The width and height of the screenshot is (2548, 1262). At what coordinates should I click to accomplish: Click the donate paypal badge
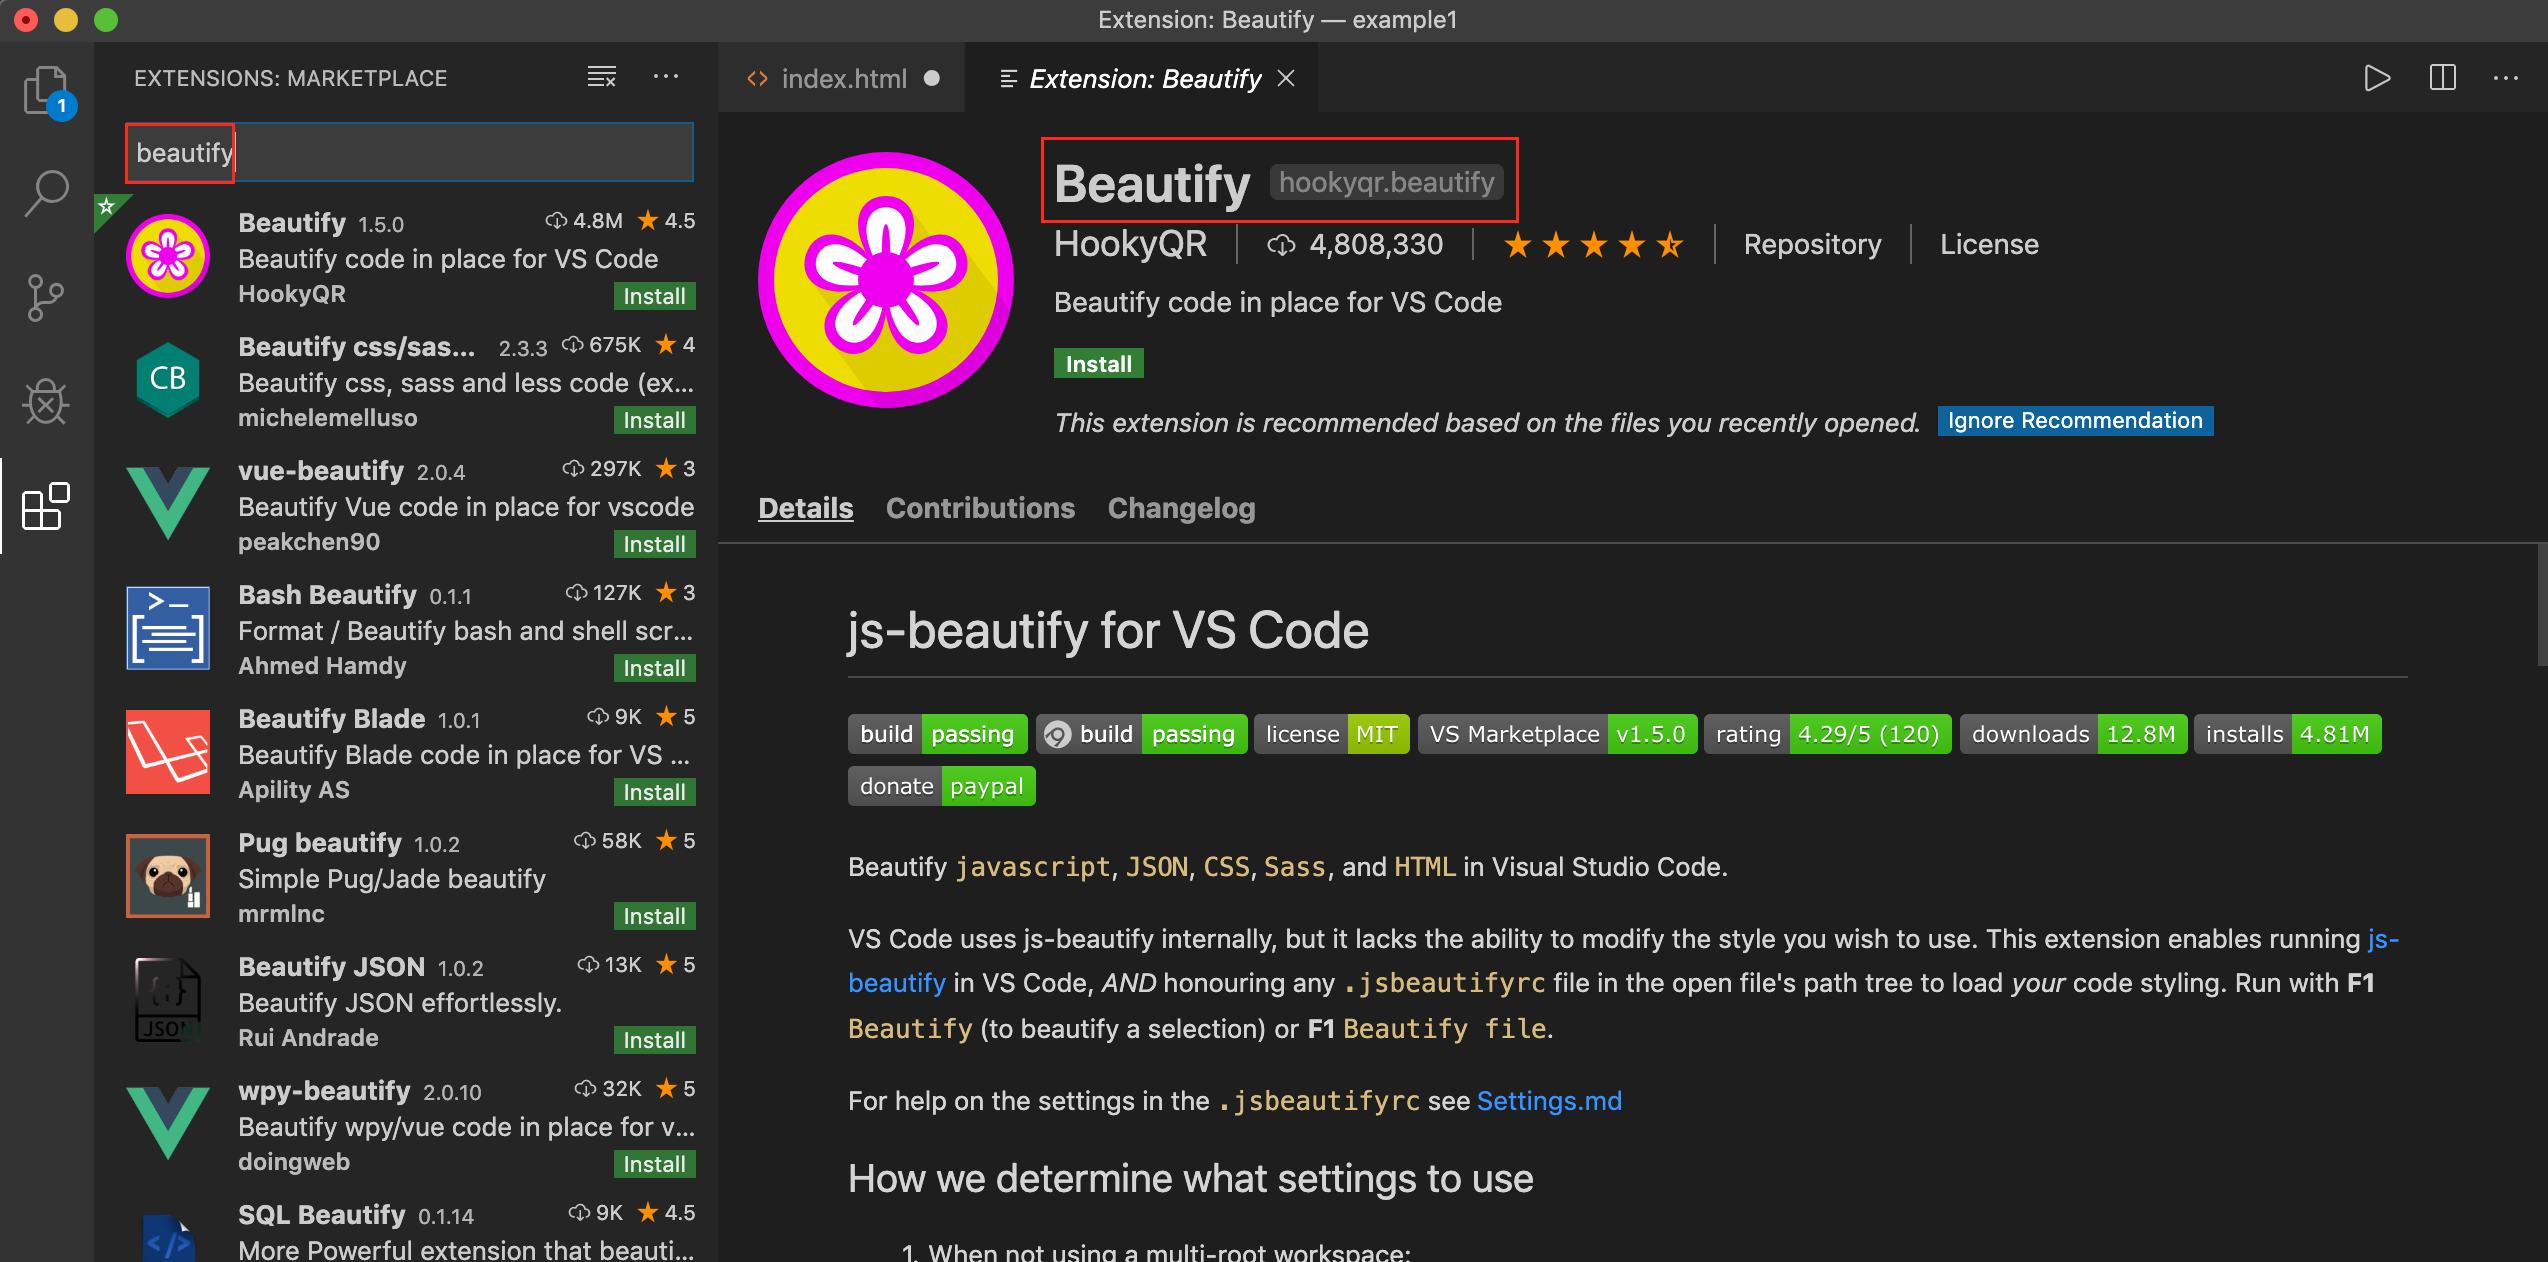tap(941, 787)
